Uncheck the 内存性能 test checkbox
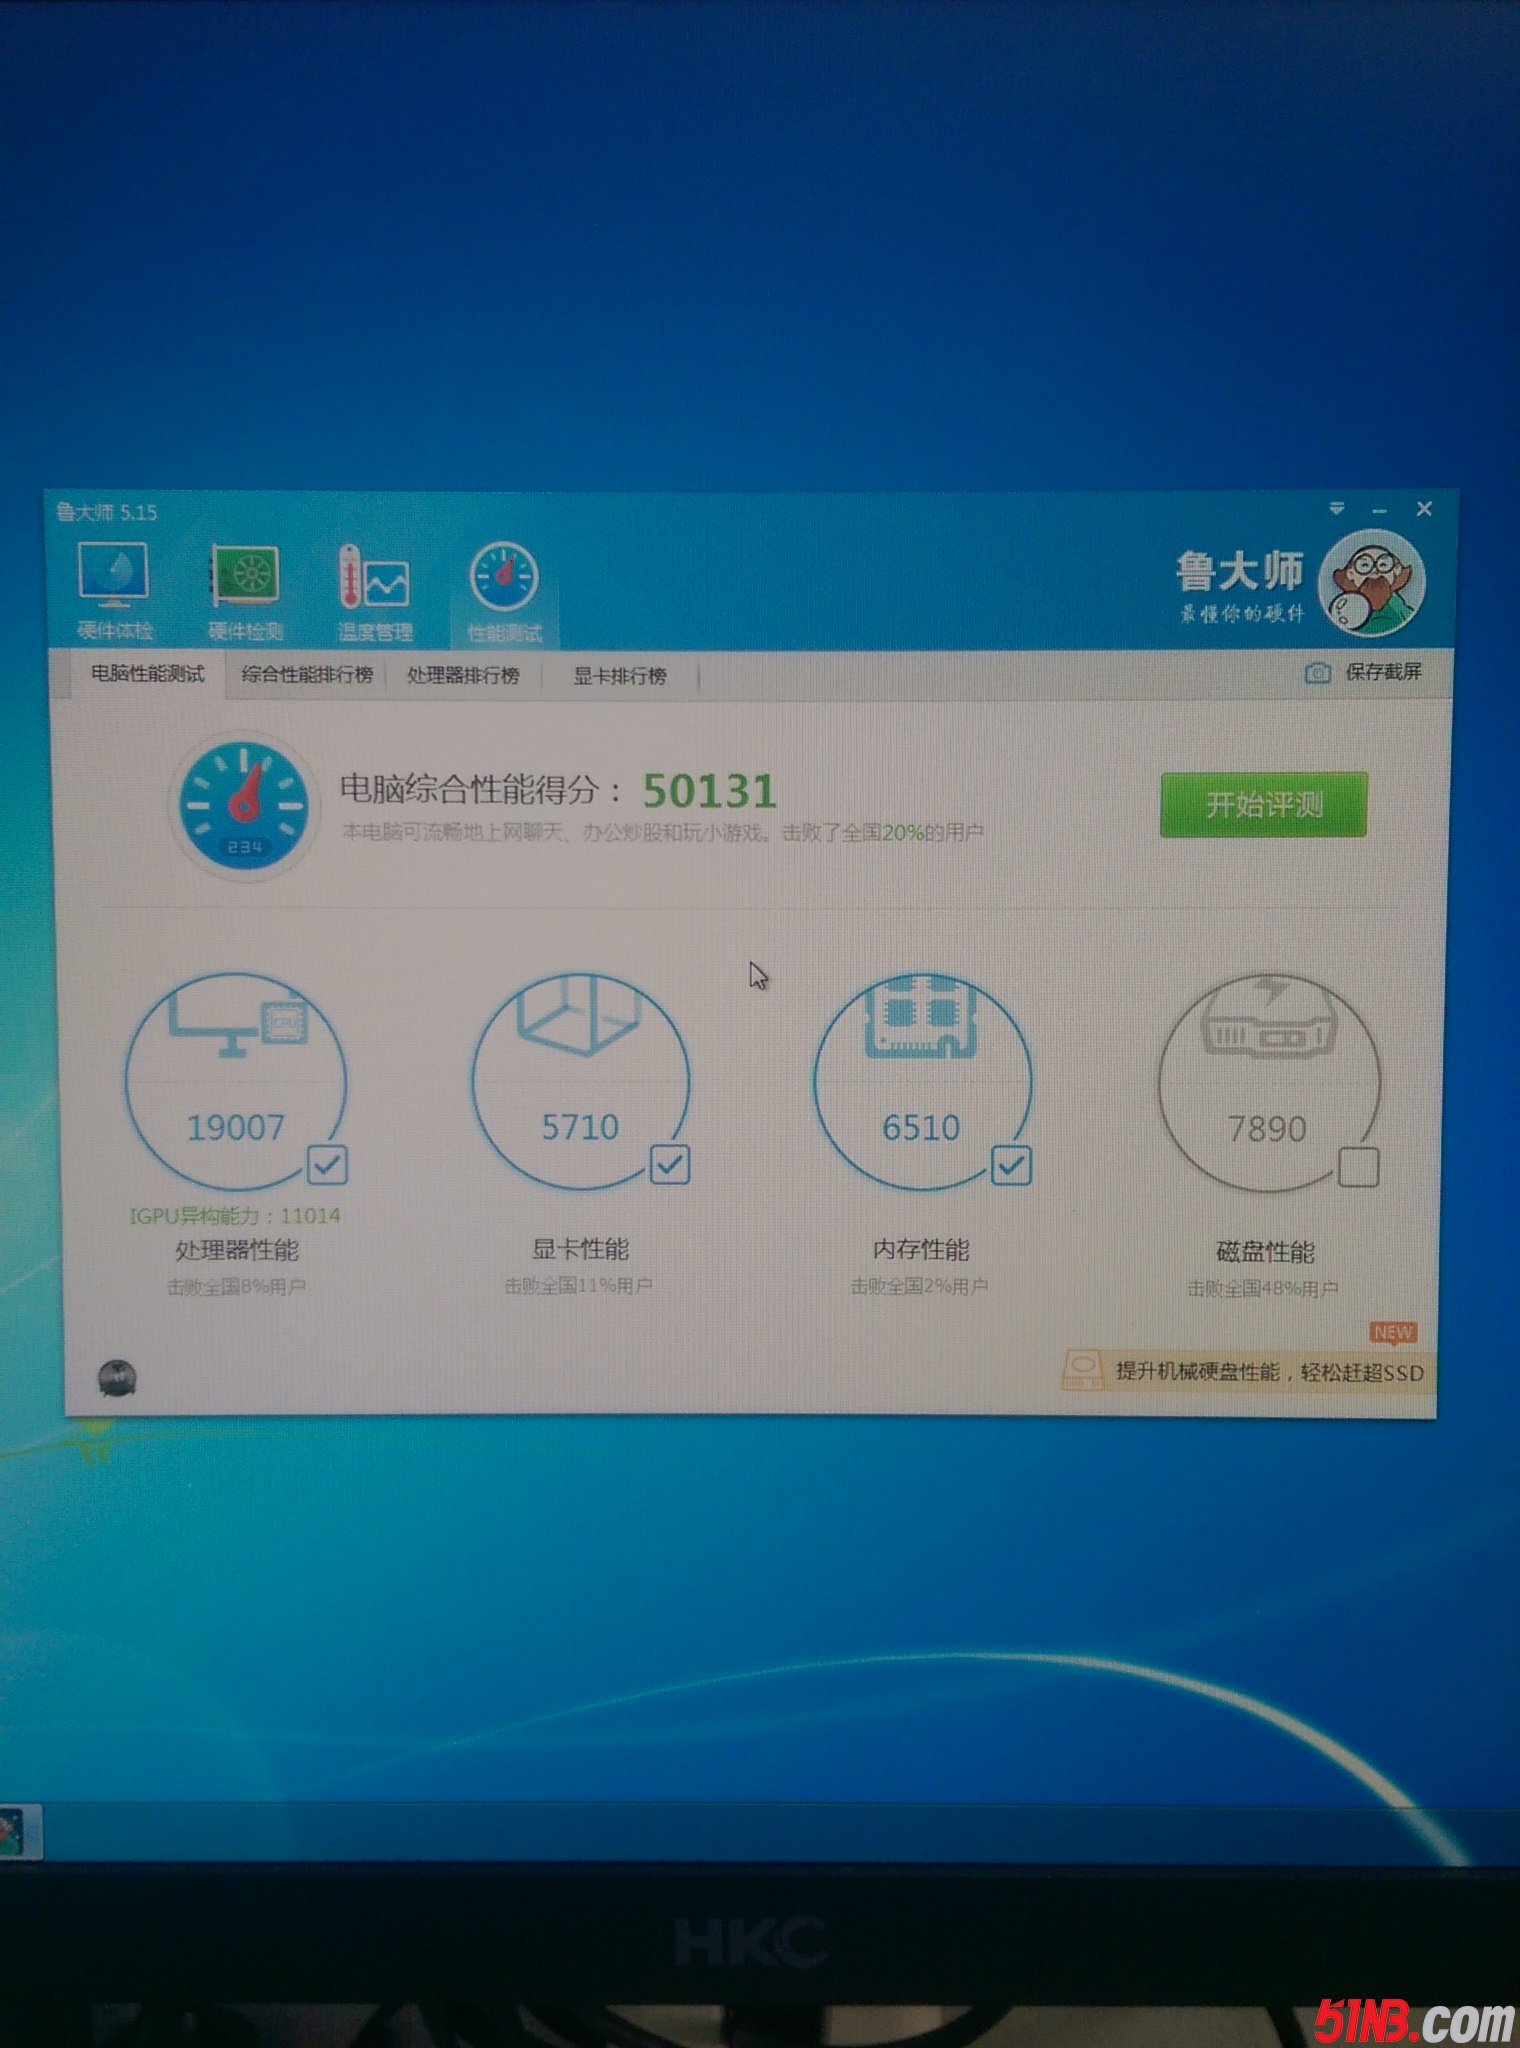Viewport: 1520px width, 2048px height. [1011, 1165]
